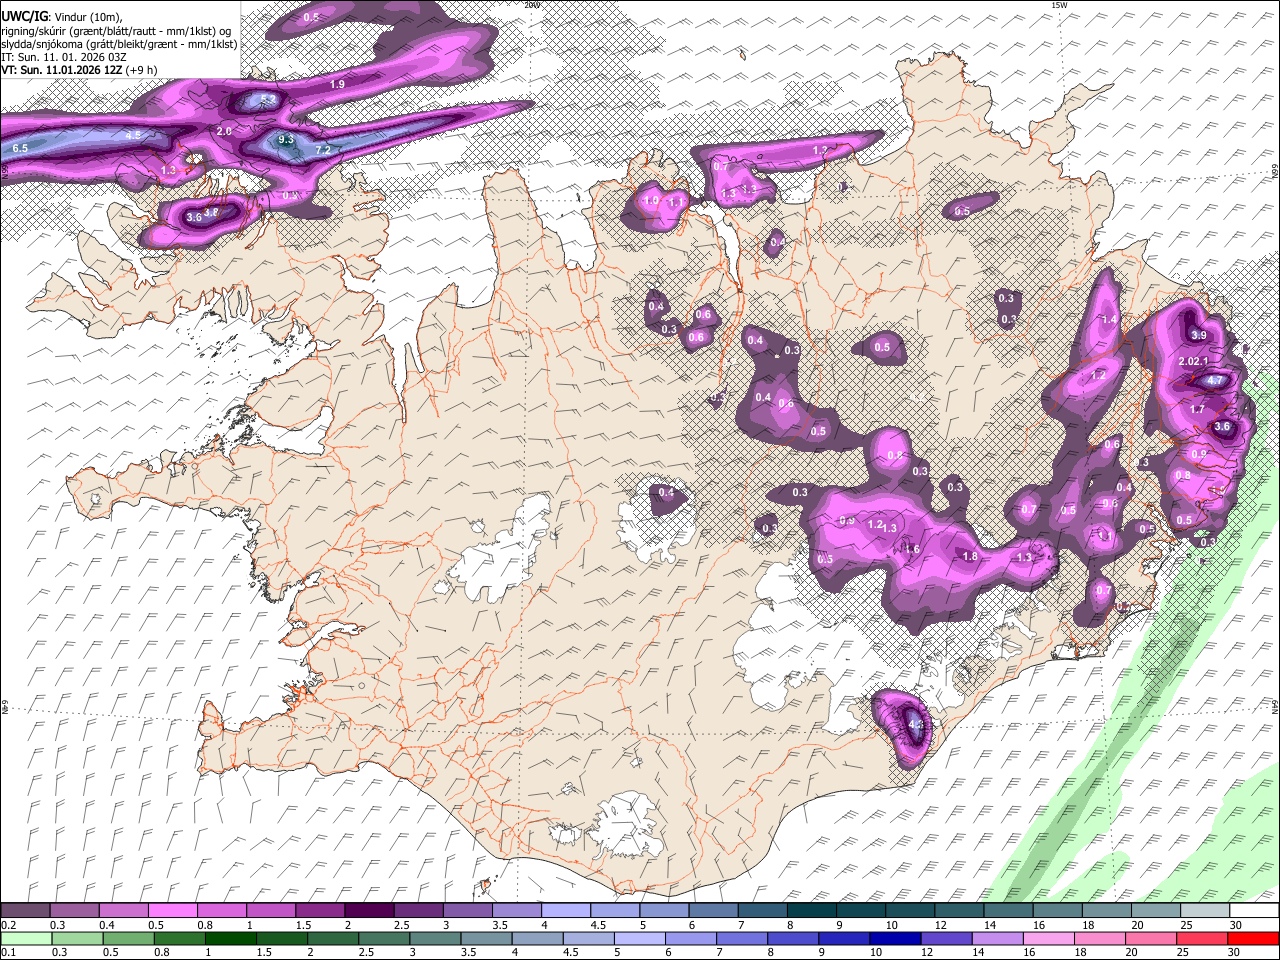Screen dimensions: 1280x960
Task: Click the bright pink upper swatch starting at 0.5
Action: click(x=172, y=910)
